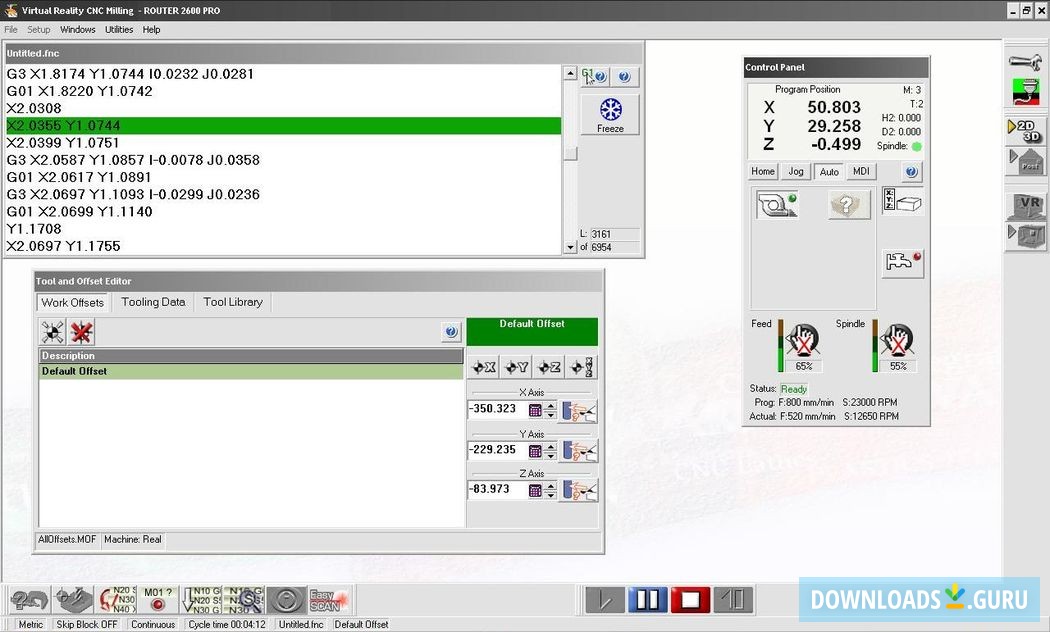
Task: Toggle dust extraction fan in Control Panel
Action: 777,205
